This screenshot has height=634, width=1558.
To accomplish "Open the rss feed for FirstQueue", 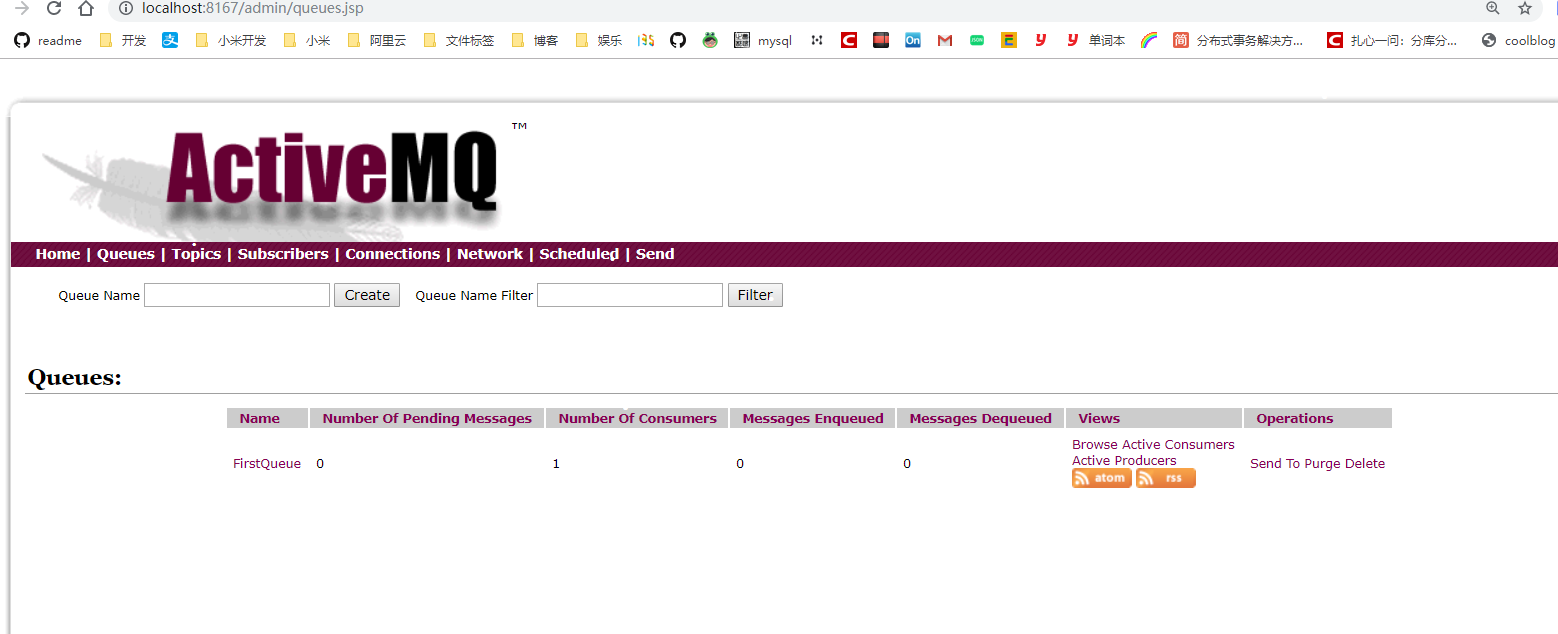I will click(1166, 478).
